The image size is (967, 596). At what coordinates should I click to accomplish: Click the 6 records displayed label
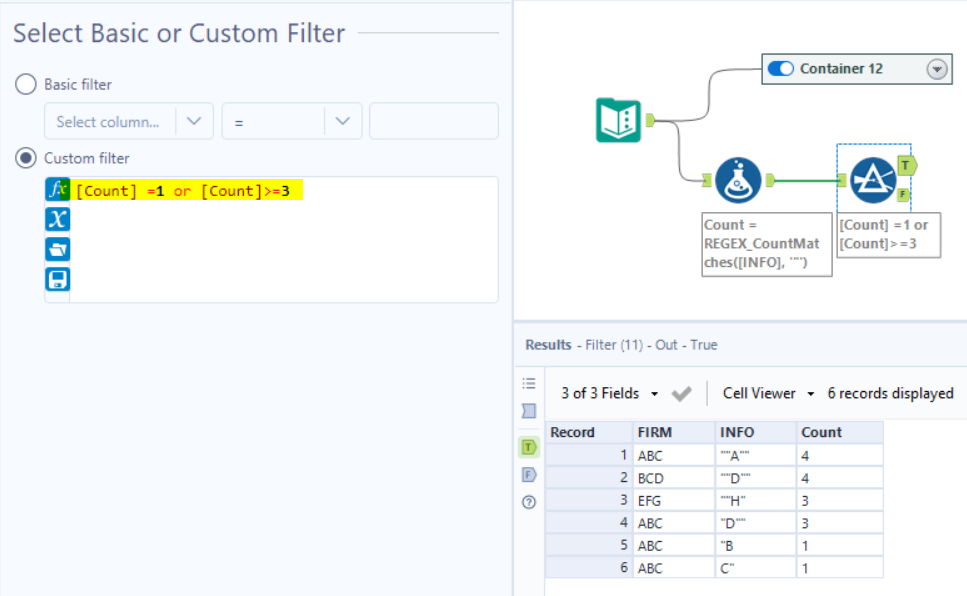point(890,394)
